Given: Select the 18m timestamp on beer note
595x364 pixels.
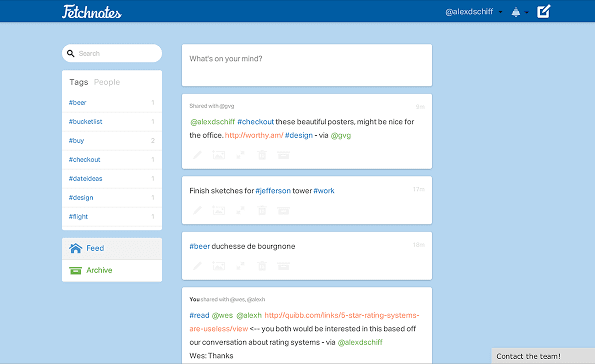Looking at the screenshot, I should [x=419, y=245].
